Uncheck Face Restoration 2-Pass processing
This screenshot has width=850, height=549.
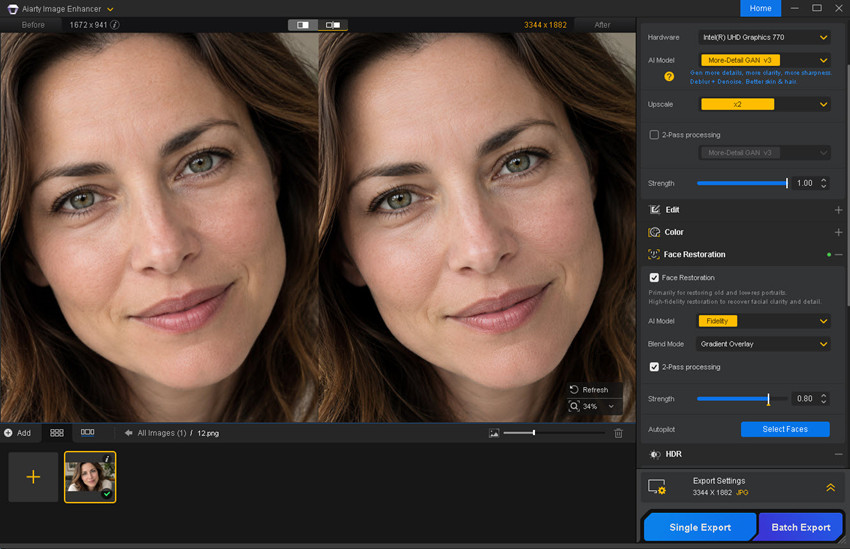pos(654,367)
